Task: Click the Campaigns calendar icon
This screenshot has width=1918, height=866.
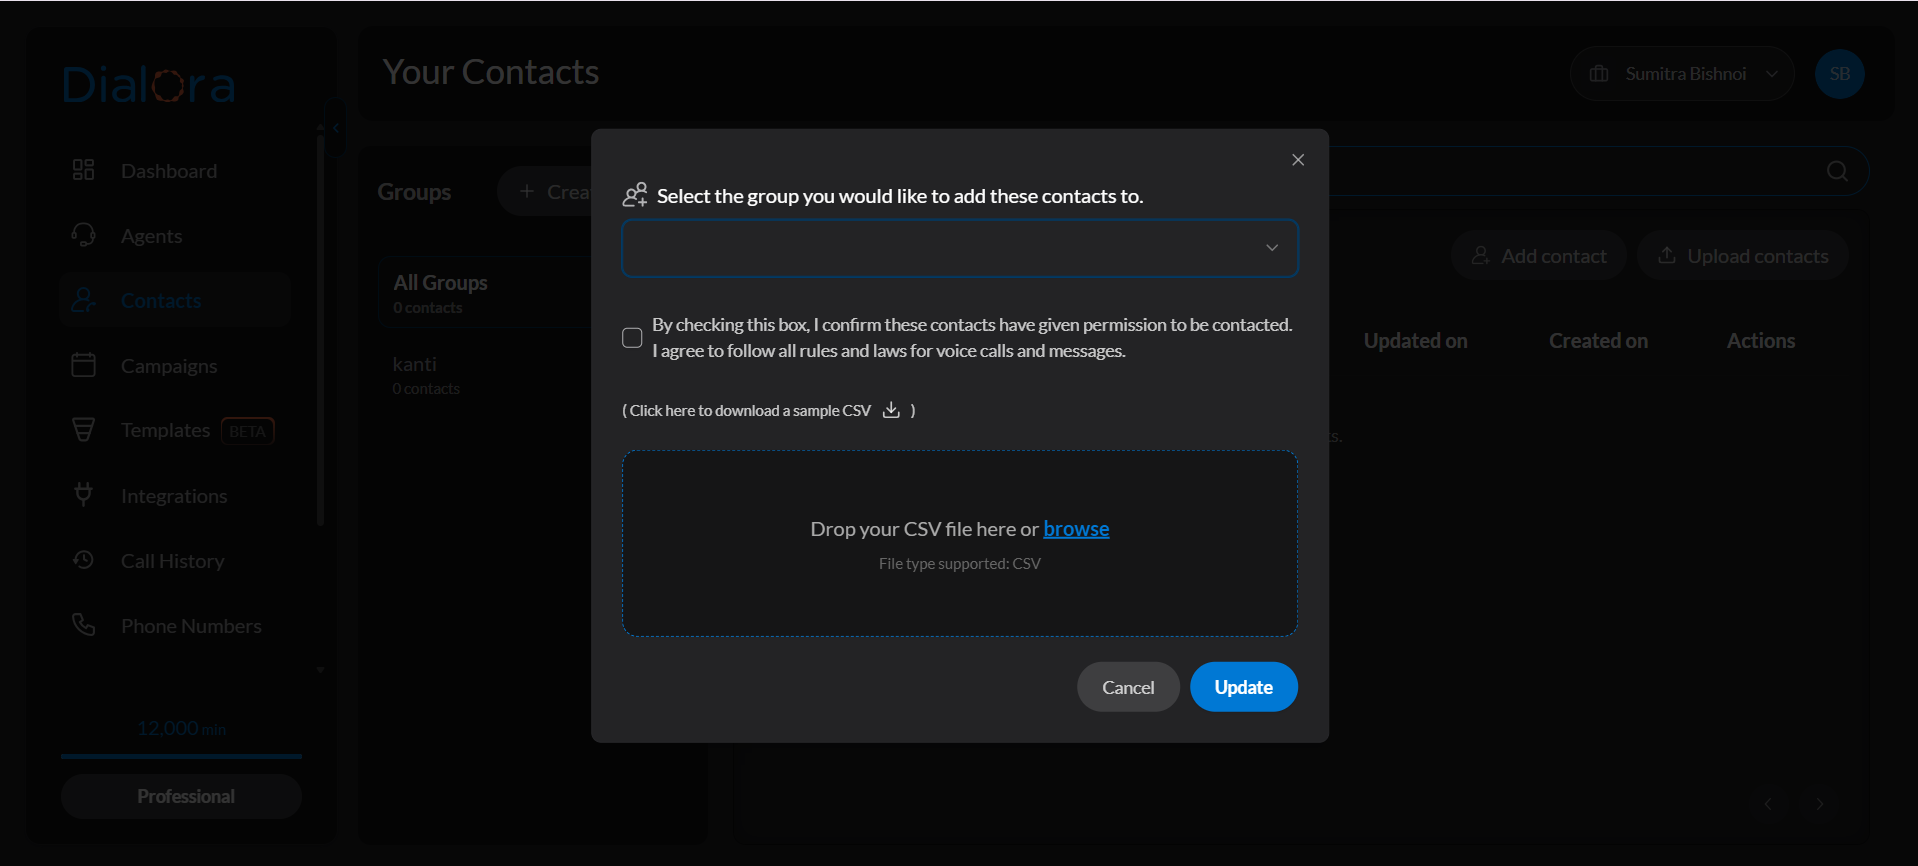Action: click(x=84, y=365)
